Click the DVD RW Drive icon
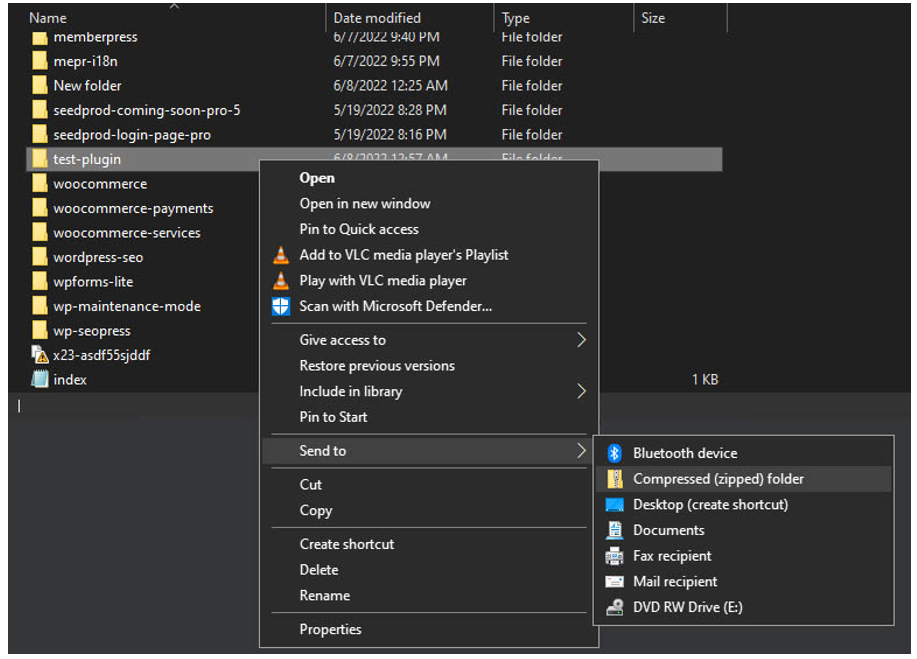 [615, 607]
